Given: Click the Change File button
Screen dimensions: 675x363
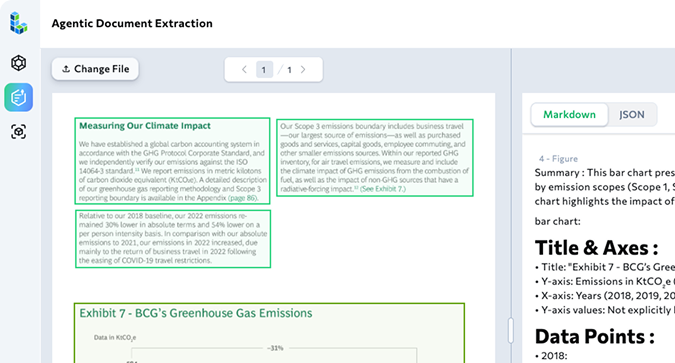Looking at the screenshot, I should click(95, 69).
